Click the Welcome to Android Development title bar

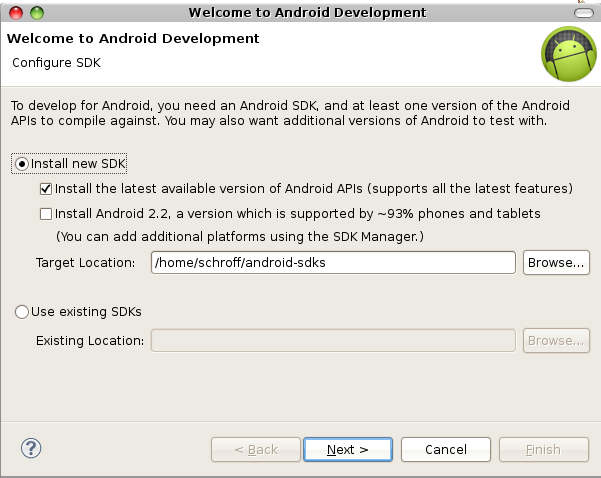point(300,12)
